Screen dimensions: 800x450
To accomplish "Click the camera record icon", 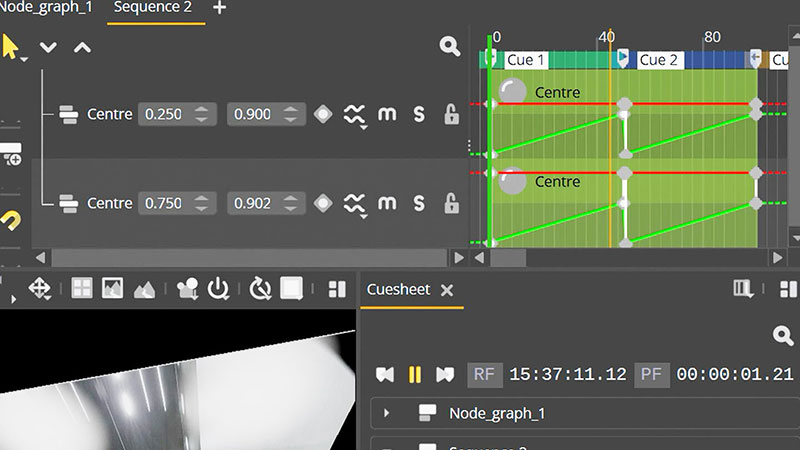I will pyautogui.click(x=188, y=289).
